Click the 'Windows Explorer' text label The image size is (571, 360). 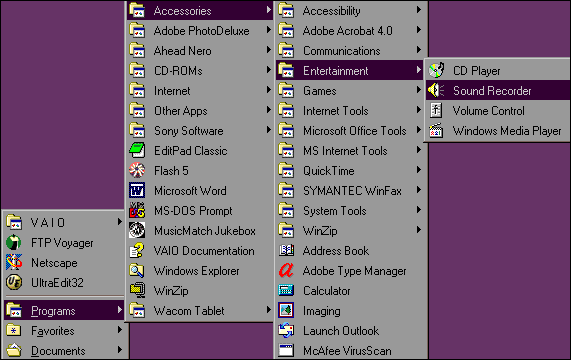point(197,271)
